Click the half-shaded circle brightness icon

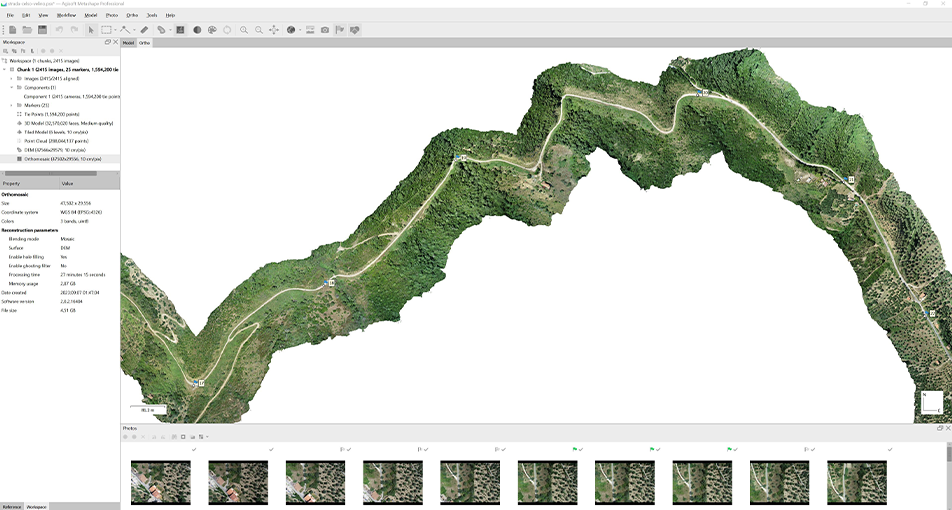tap(197, 30)
